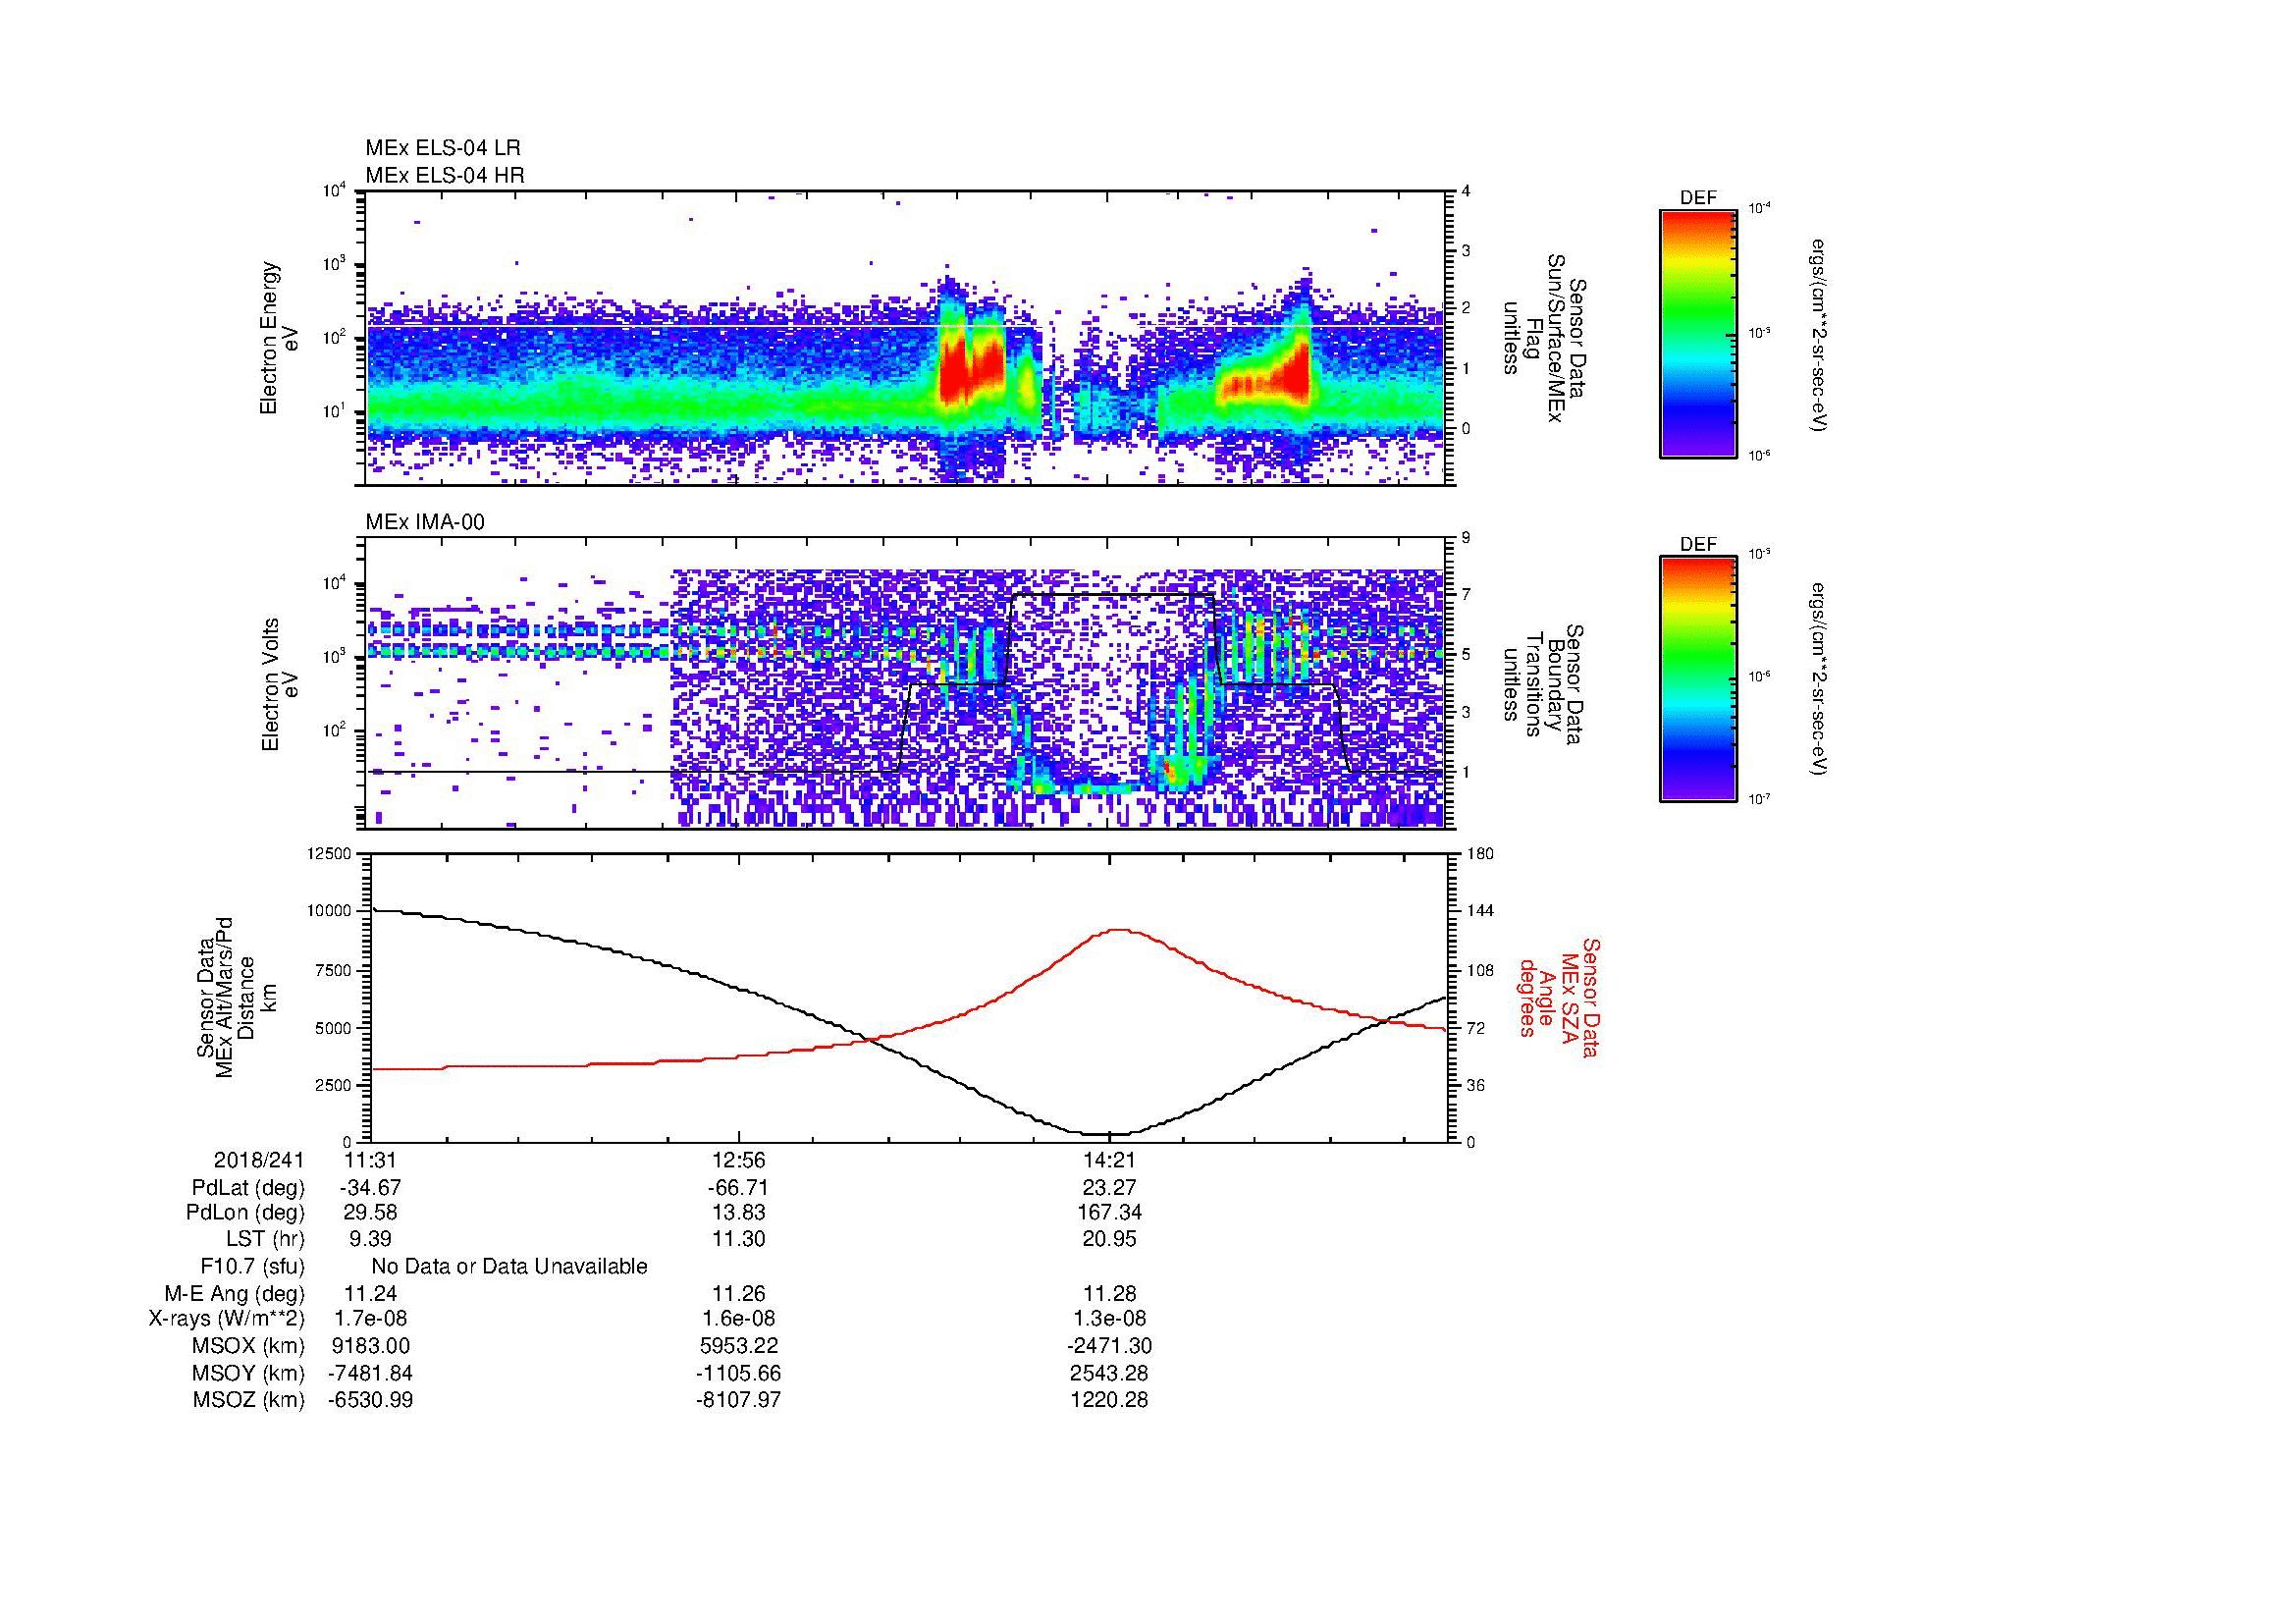Click the altitude tick label '2500'
Image resolution: width=2296 pixels, height=1623 pixels.
333,1085
